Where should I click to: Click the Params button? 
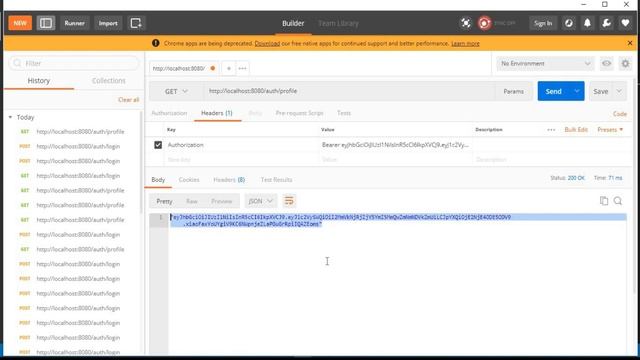coord(513,91)
